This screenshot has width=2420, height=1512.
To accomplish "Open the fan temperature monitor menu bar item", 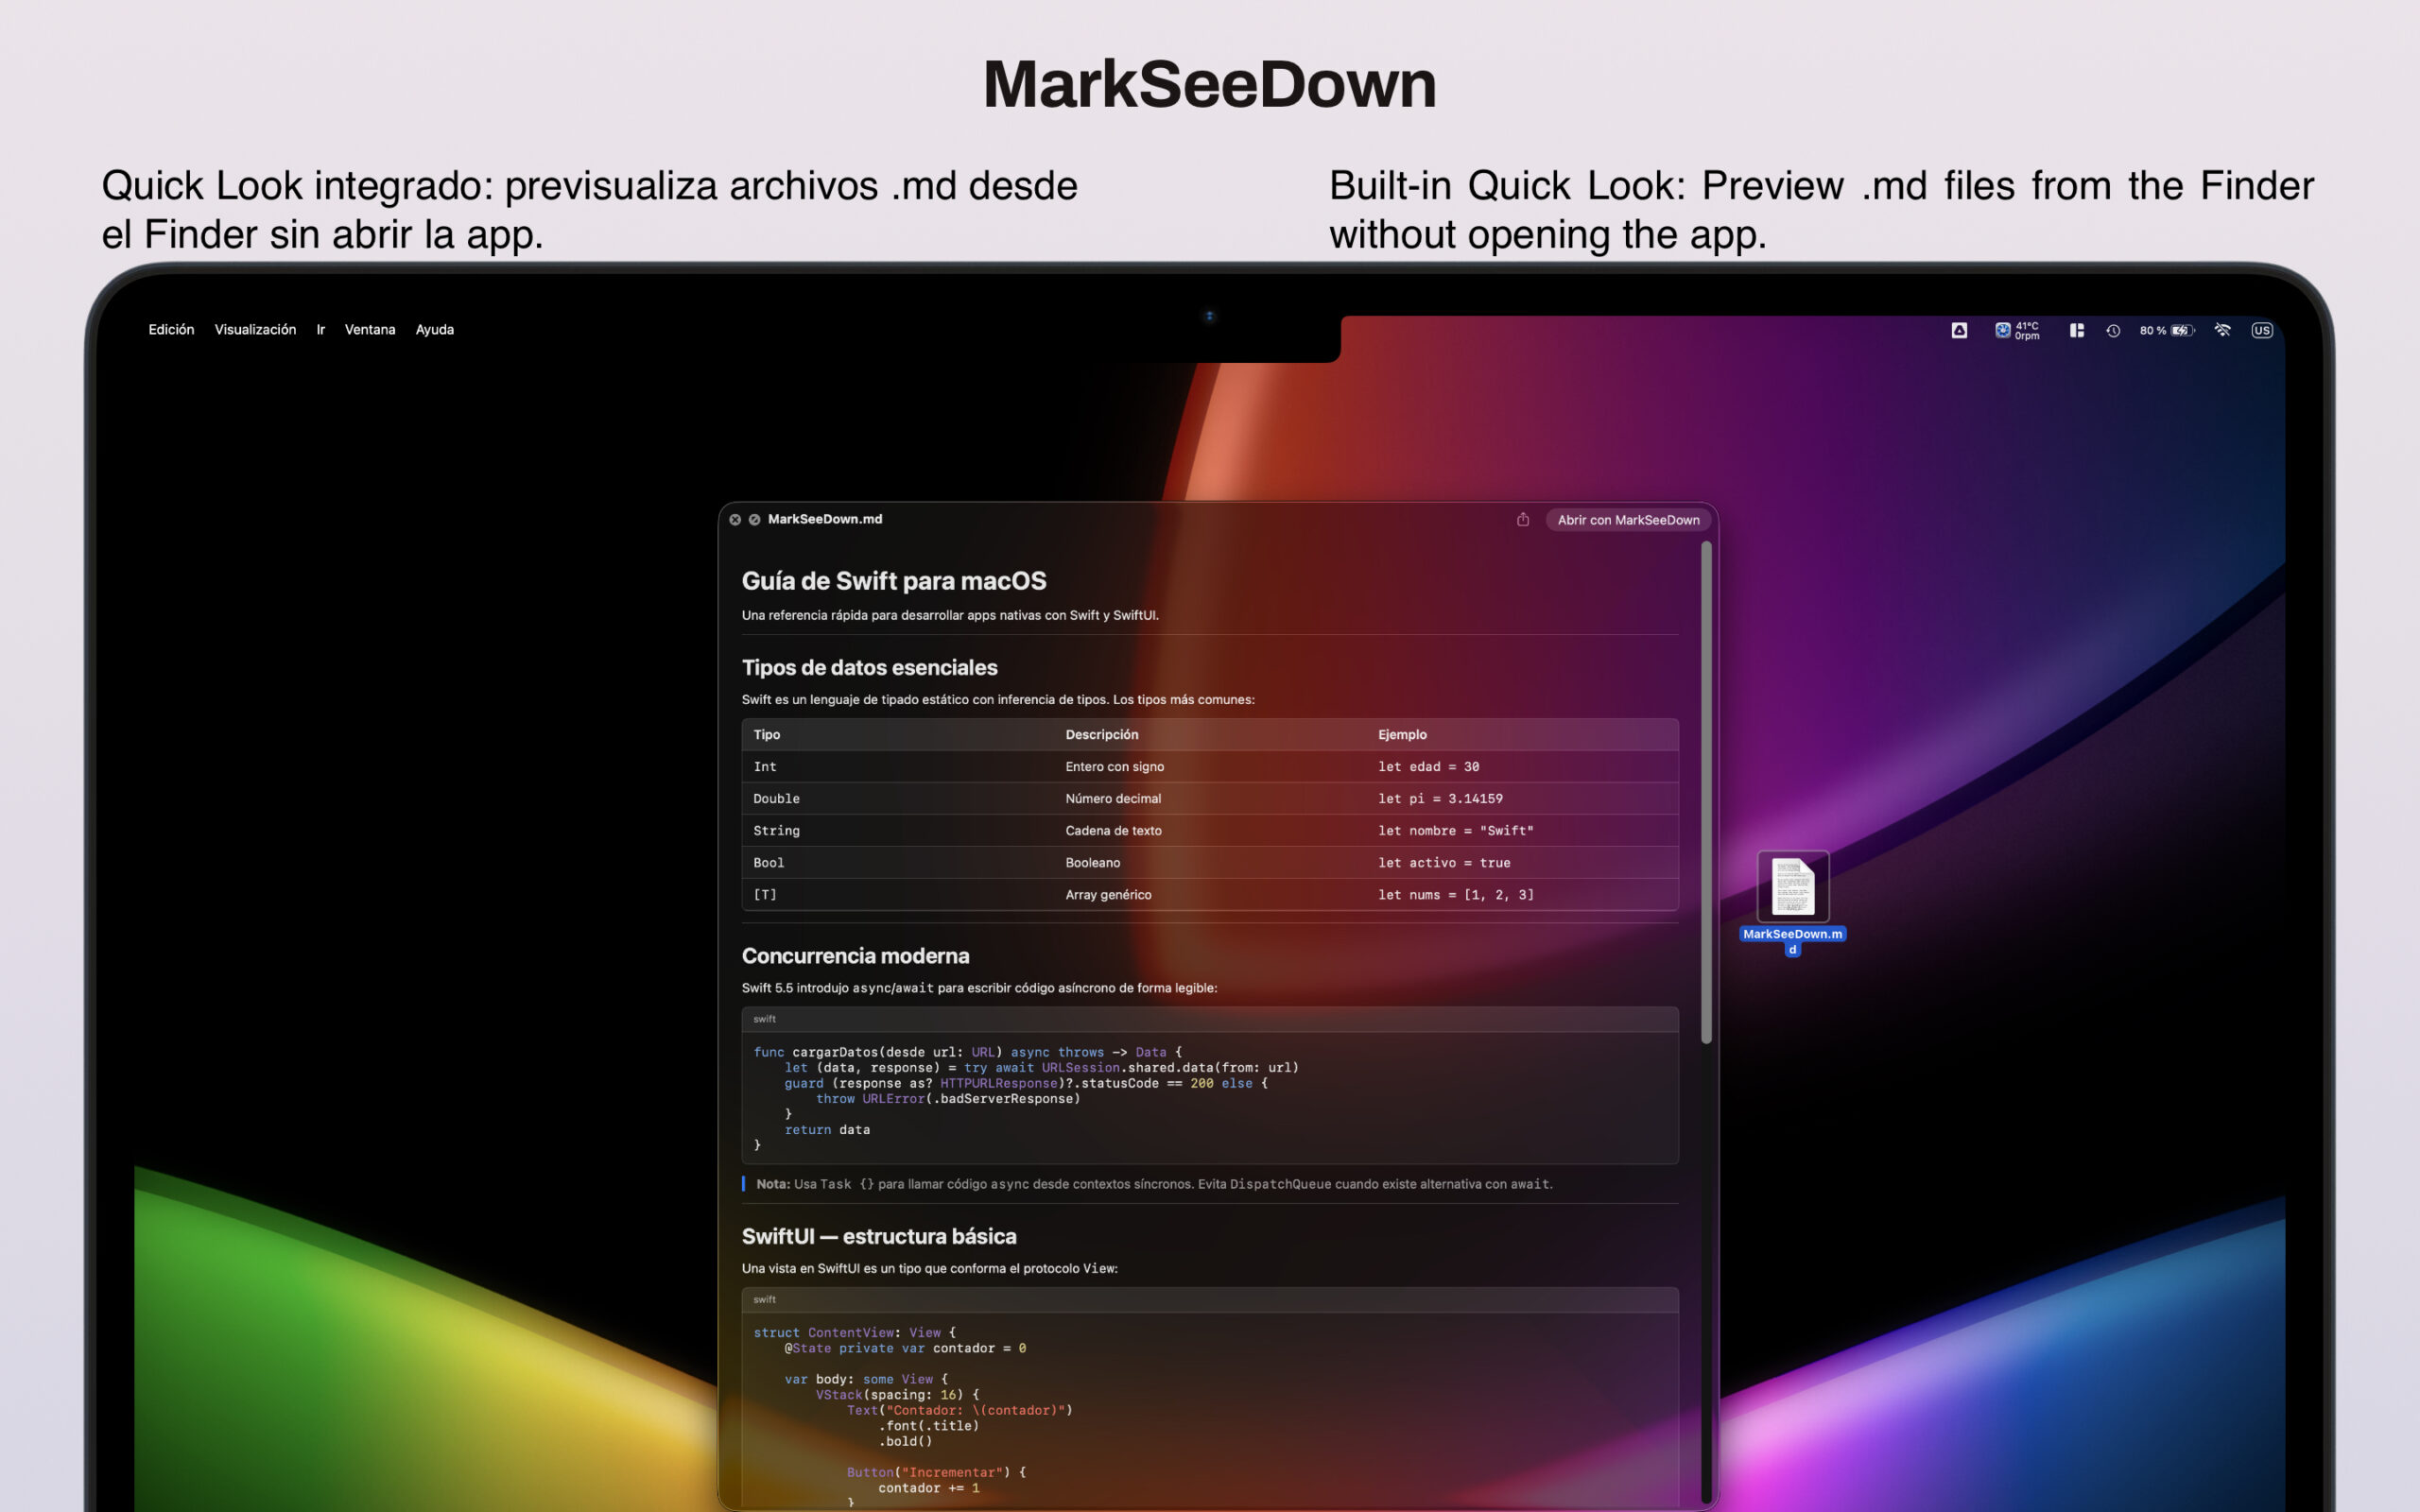I will tap(2017, 330).
